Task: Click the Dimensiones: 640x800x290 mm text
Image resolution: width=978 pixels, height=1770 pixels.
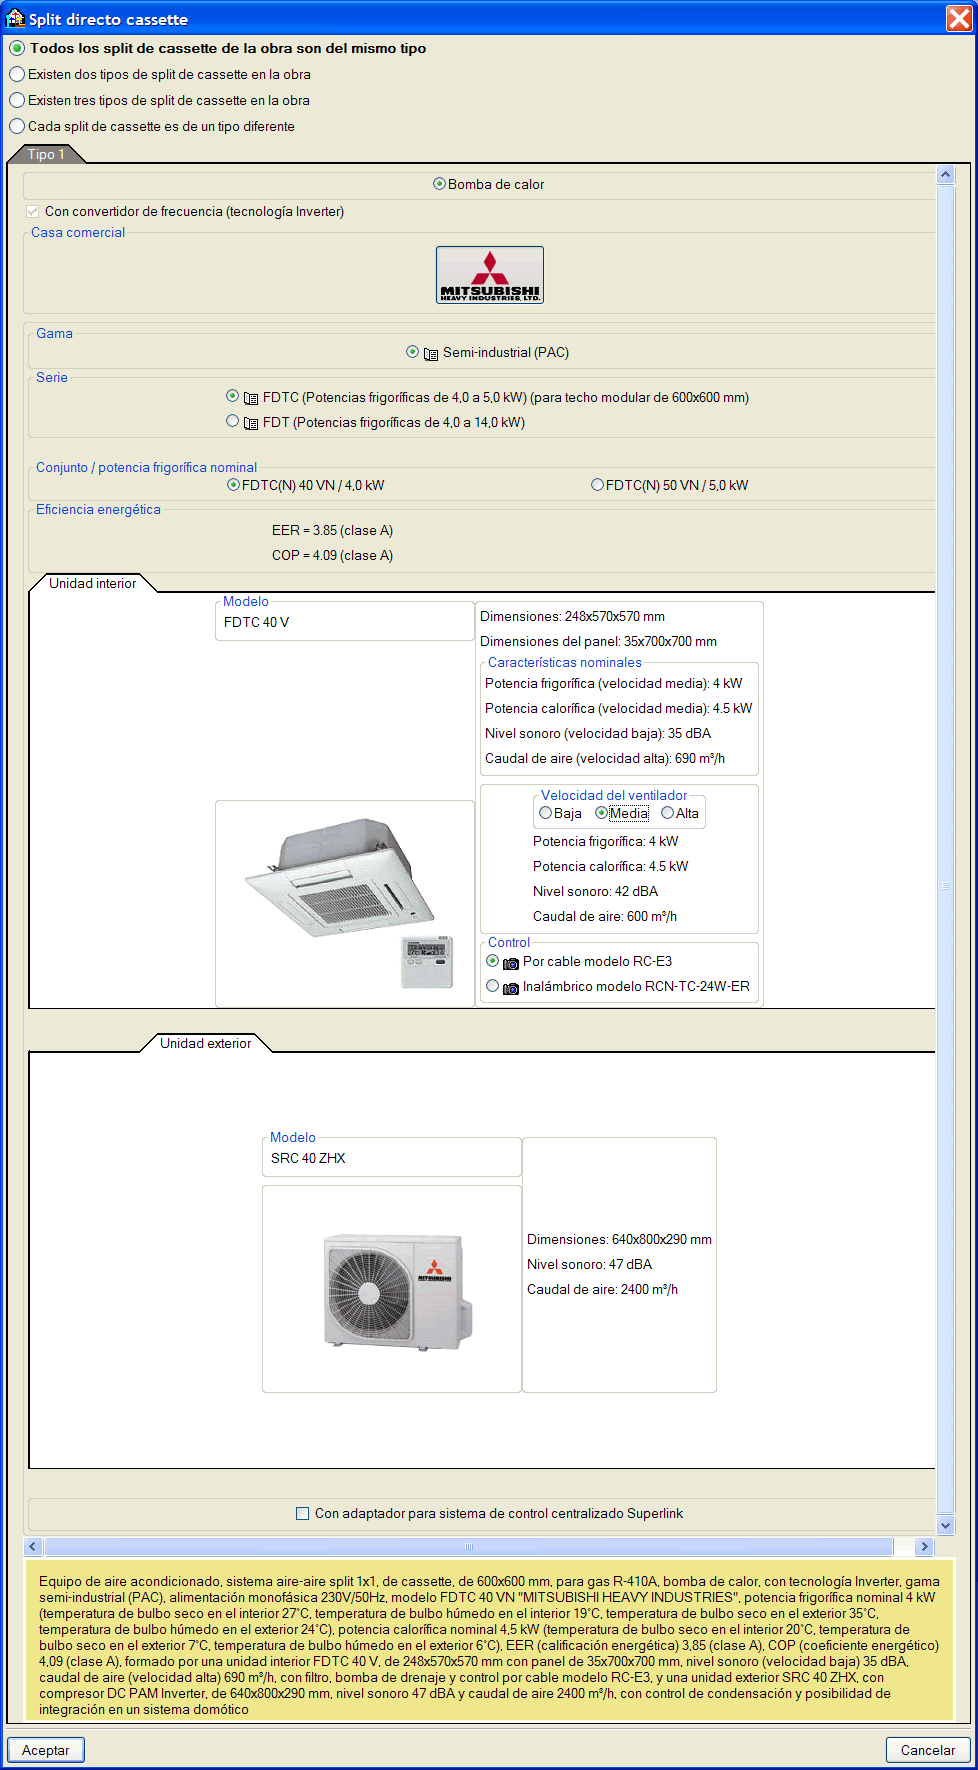Action: coord(619,1240)
